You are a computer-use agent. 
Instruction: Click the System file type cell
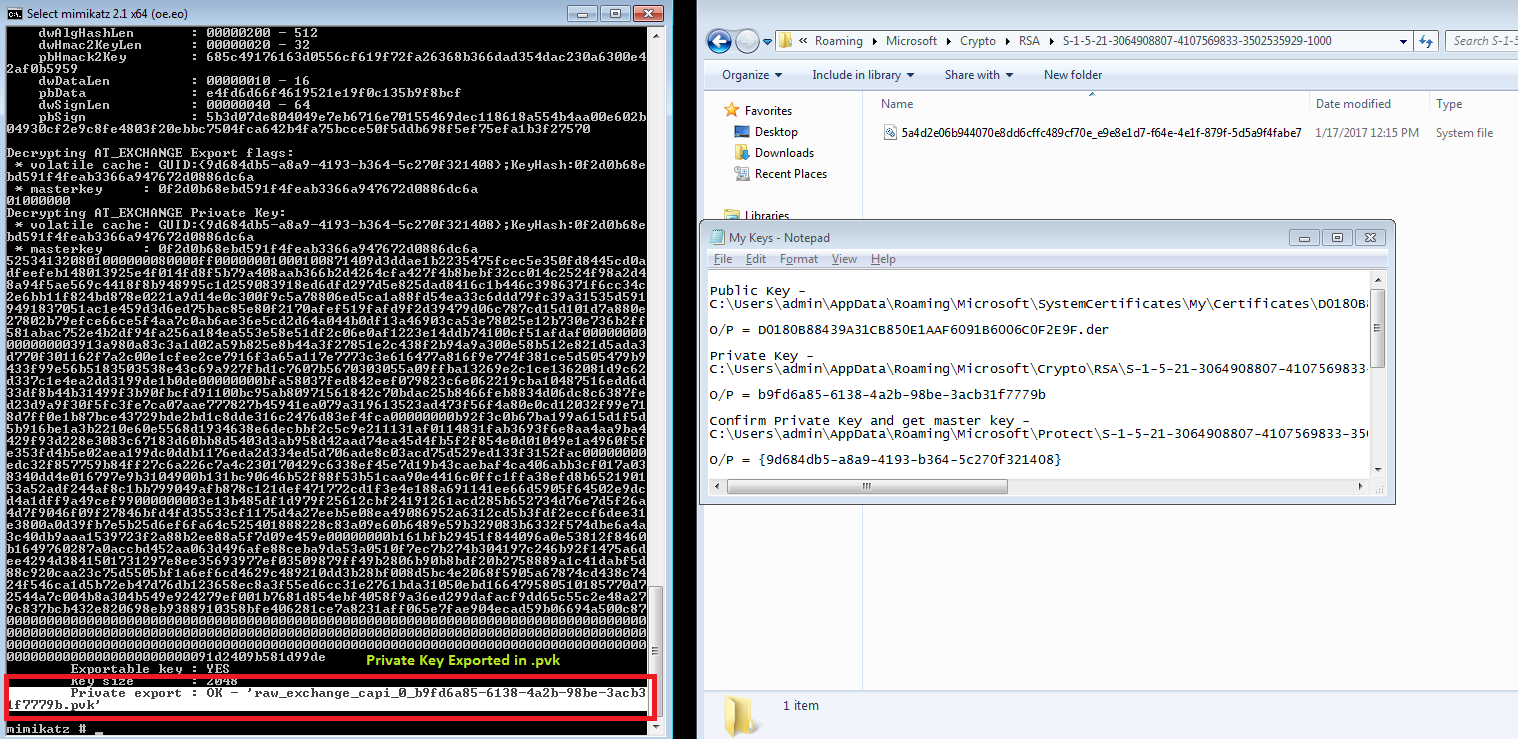1464,133
